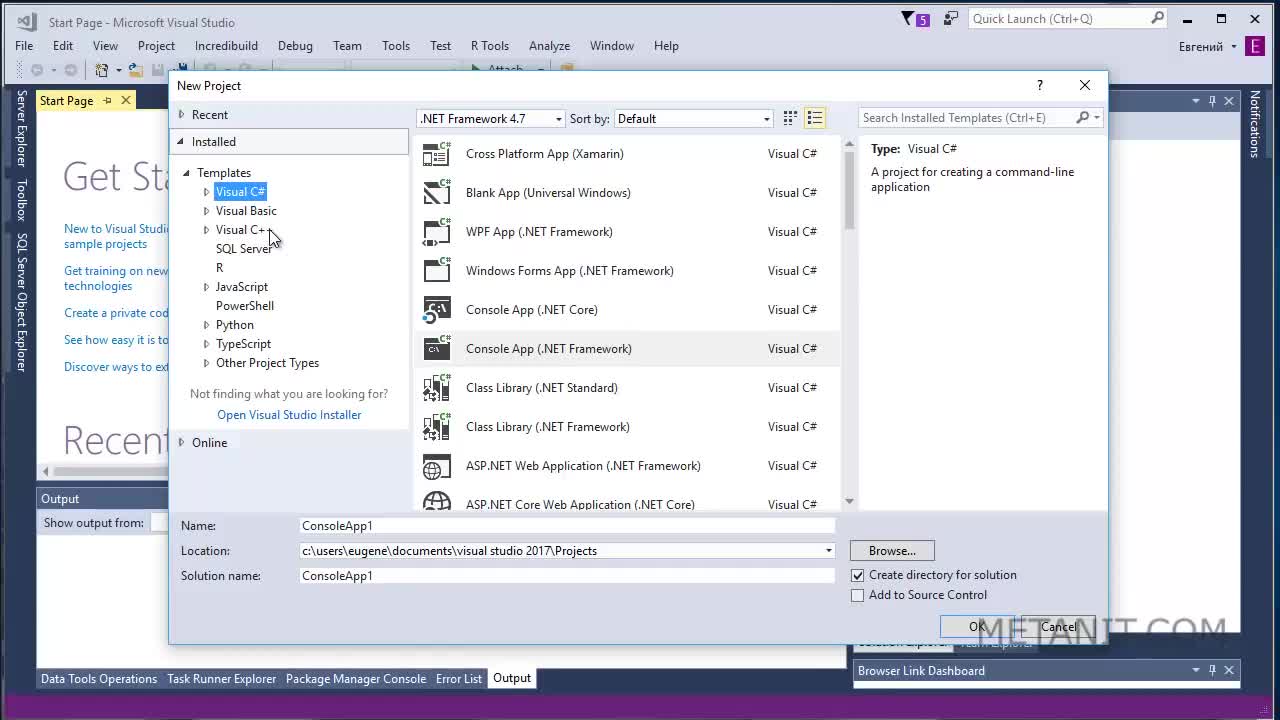This screenshot has width=1280, height=720.
Task: Click the Class Library (.NET Standard) icon
Action: pos(437,388)
